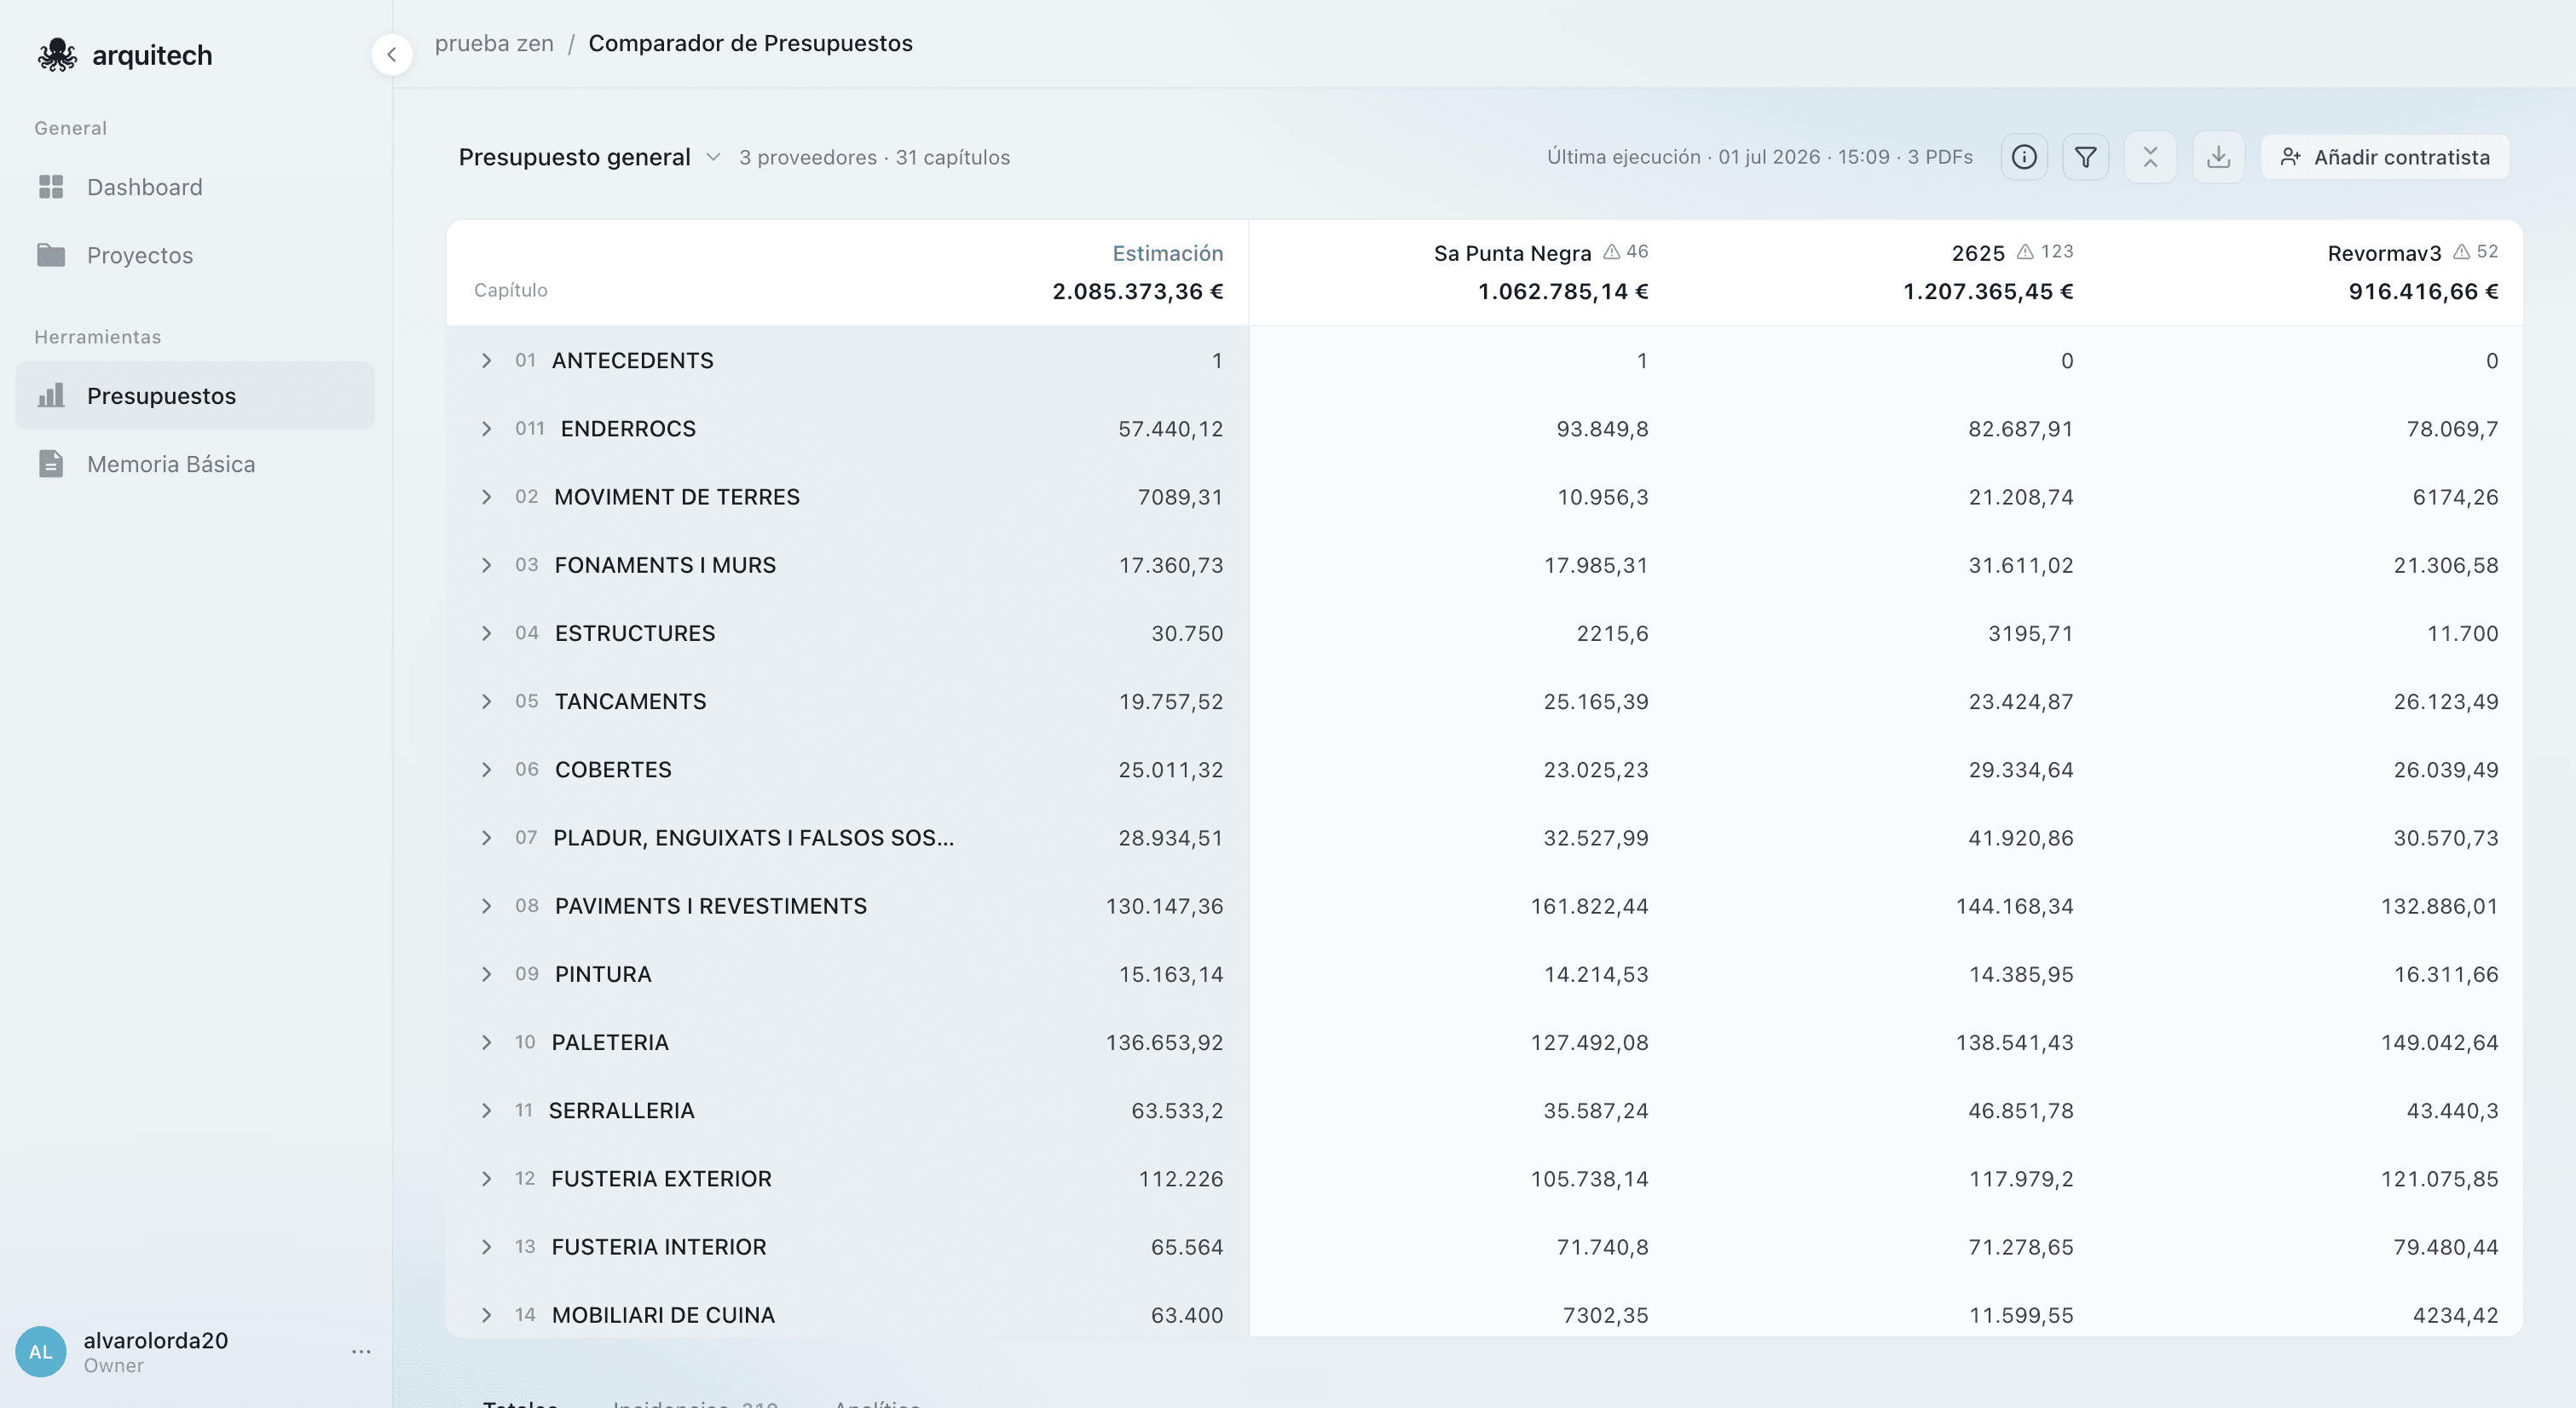This screenshot has width=2576, height=1408.
Task: Click Sa Punta Negra warning icon 46
Action: point(1626,252)
